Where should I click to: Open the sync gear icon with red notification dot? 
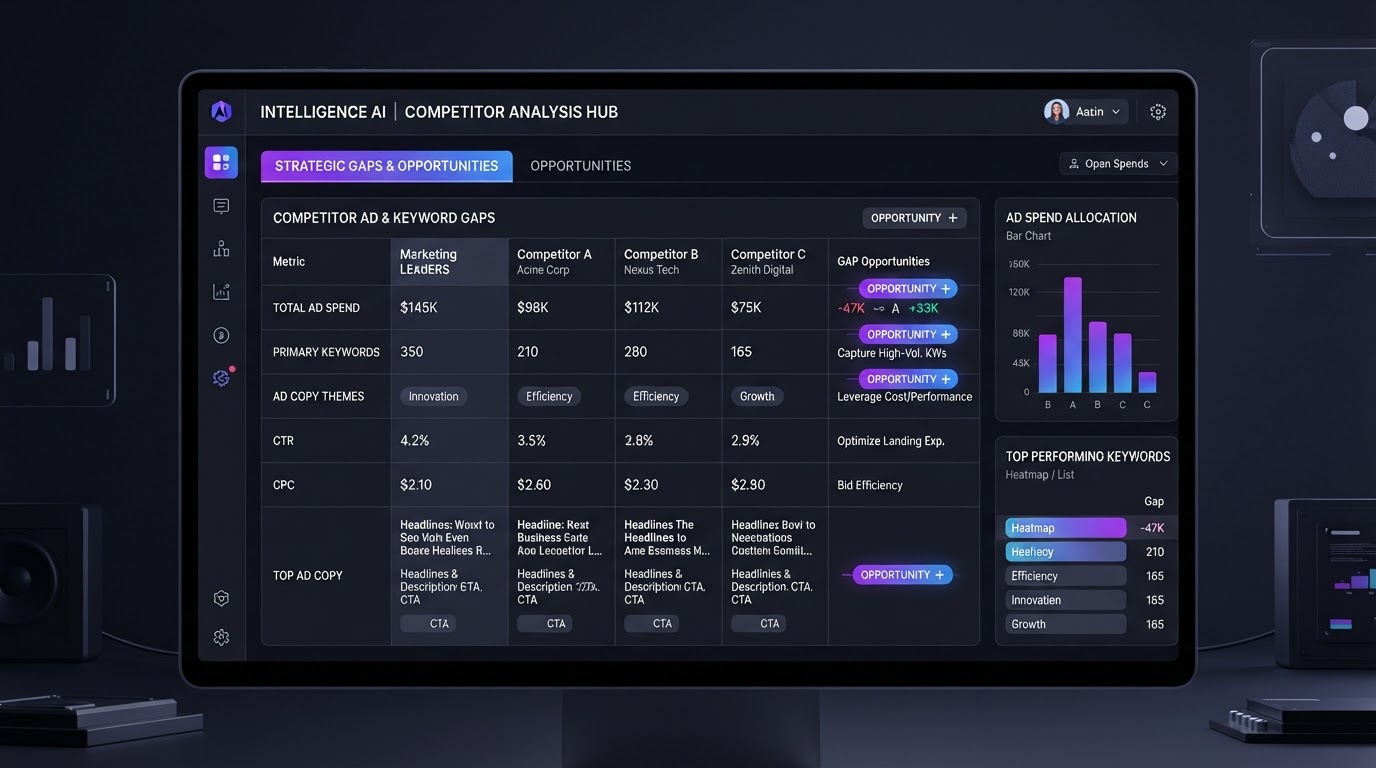coord(222,378)
